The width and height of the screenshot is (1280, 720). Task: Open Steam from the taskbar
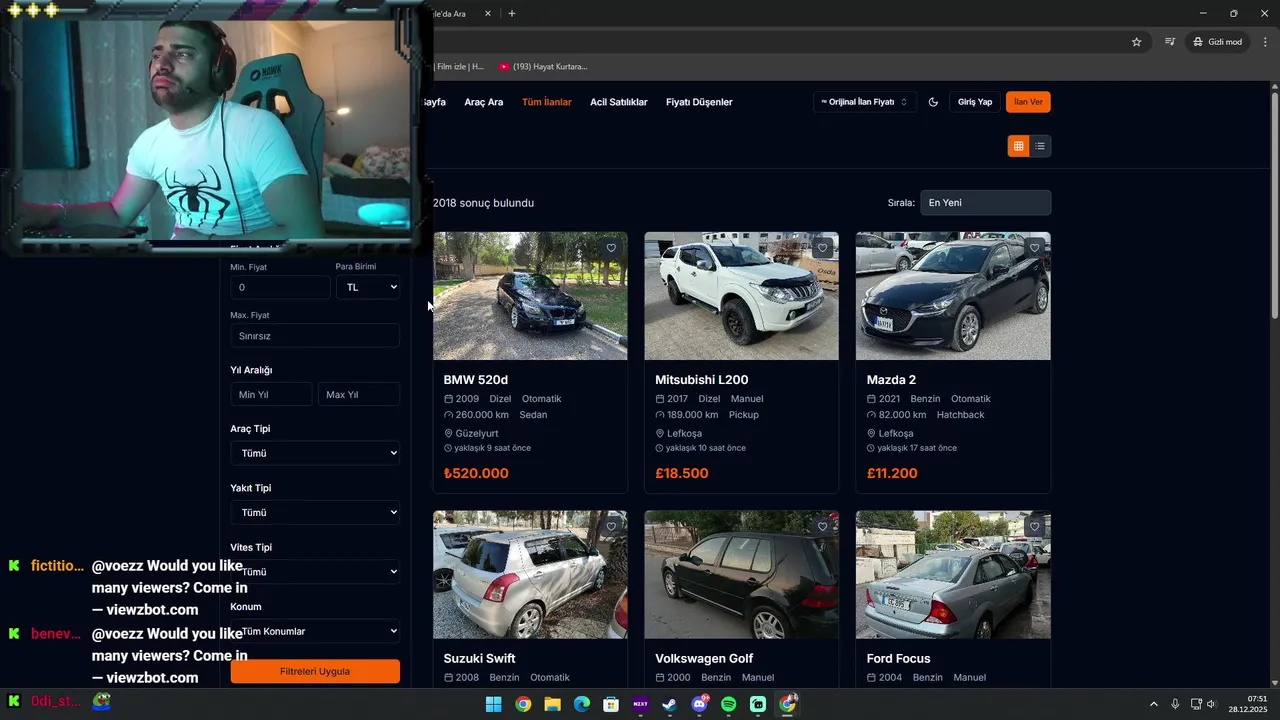[670, 704]
